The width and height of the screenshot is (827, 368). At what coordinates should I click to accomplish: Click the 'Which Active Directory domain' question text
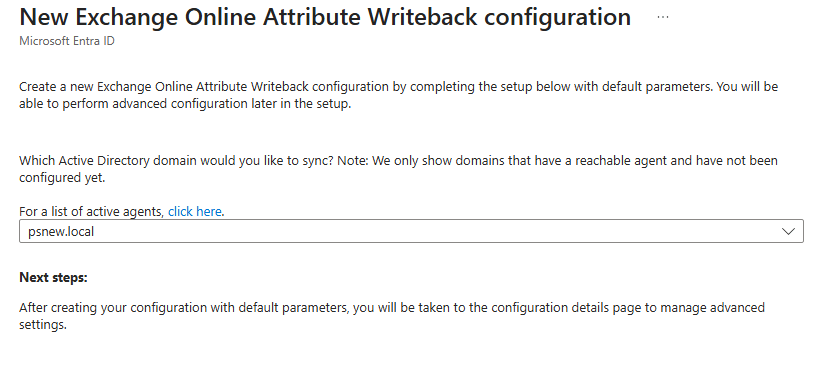pos(399,169)
